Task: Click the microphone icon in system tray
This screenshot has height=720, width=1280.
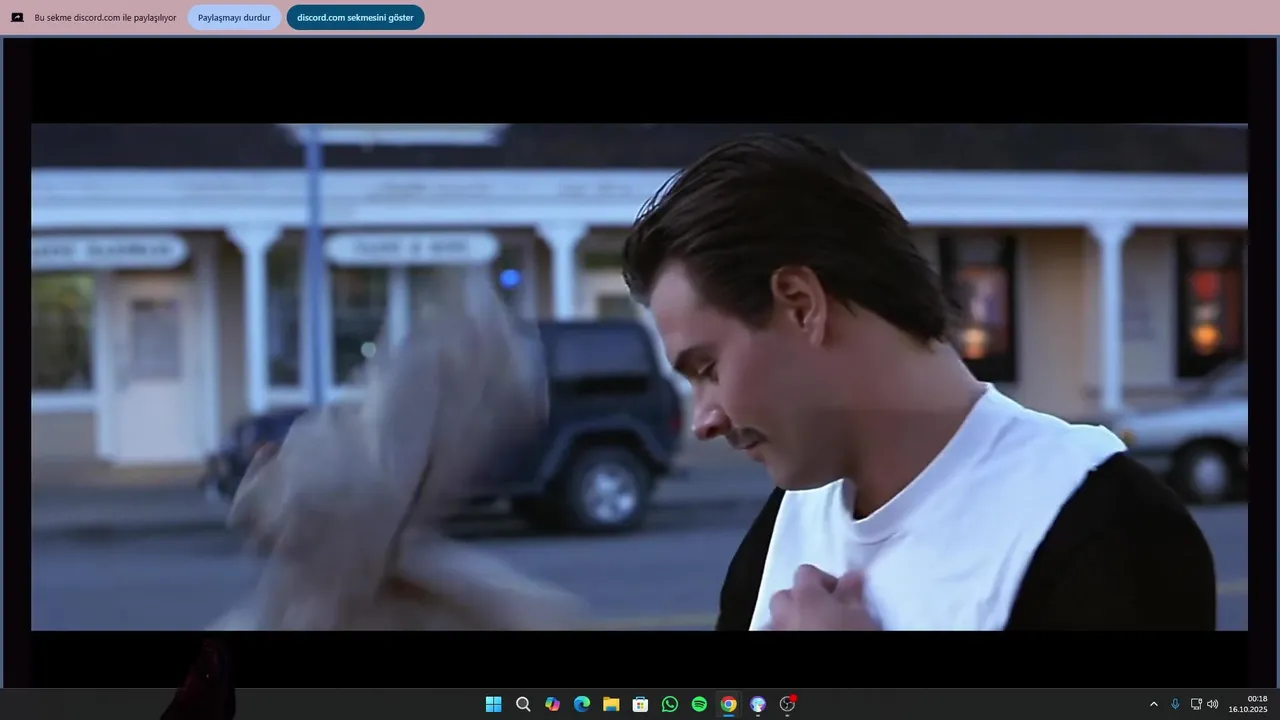Action: pos(1175,704)
